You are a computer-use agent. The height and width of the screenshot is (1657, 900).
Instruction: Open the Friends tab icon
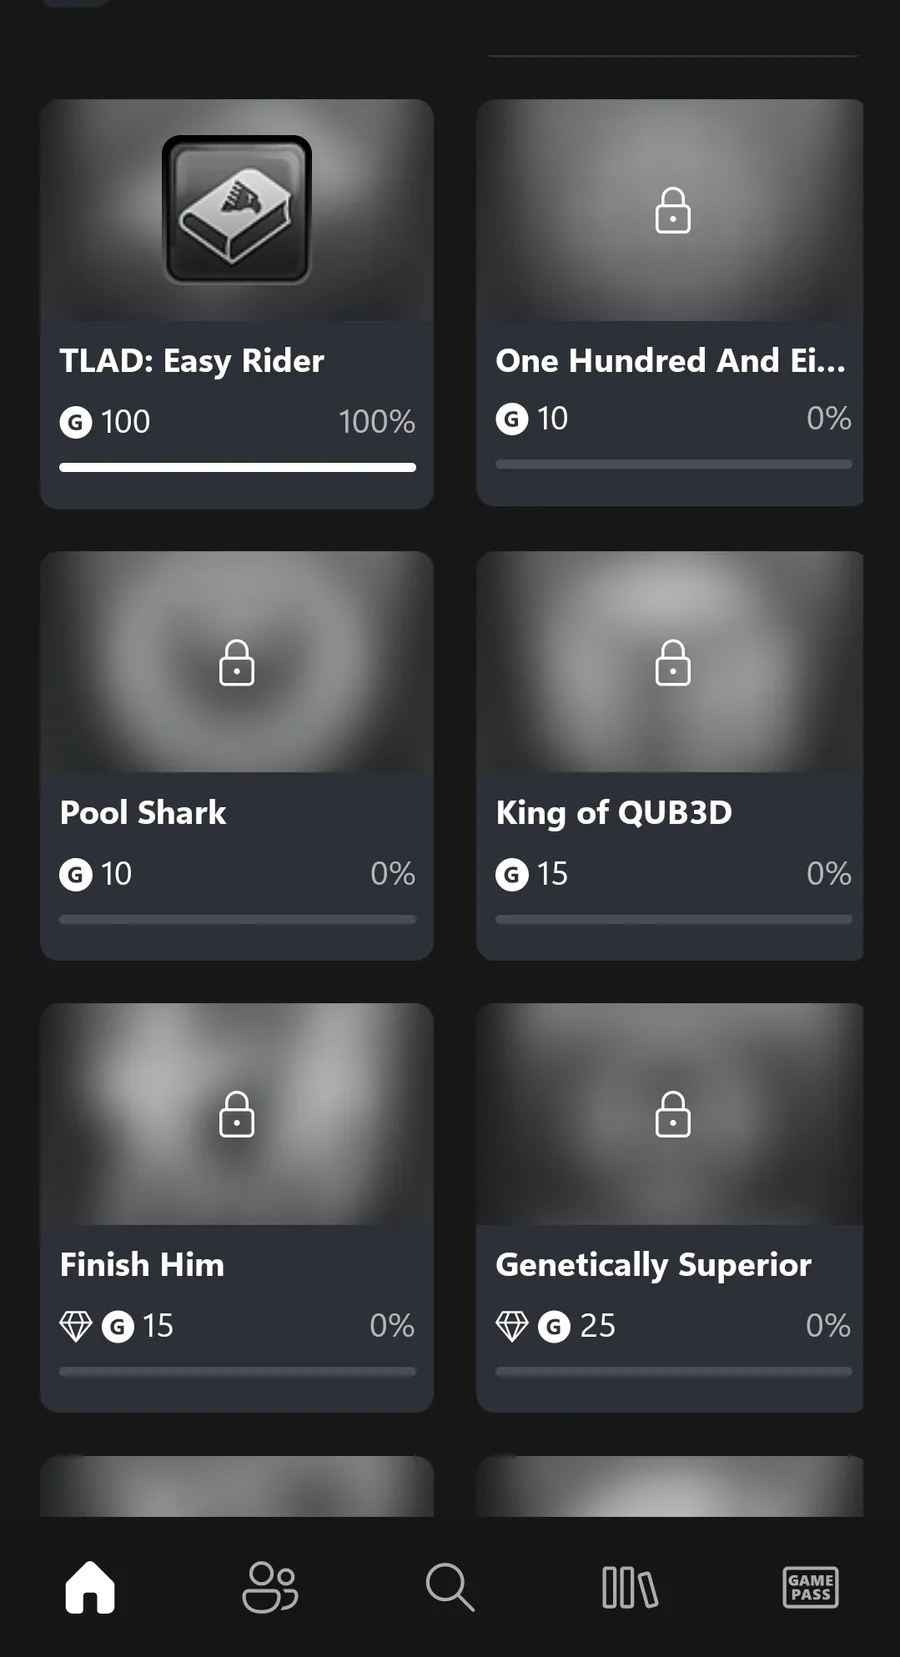[x=270, y=1587]
